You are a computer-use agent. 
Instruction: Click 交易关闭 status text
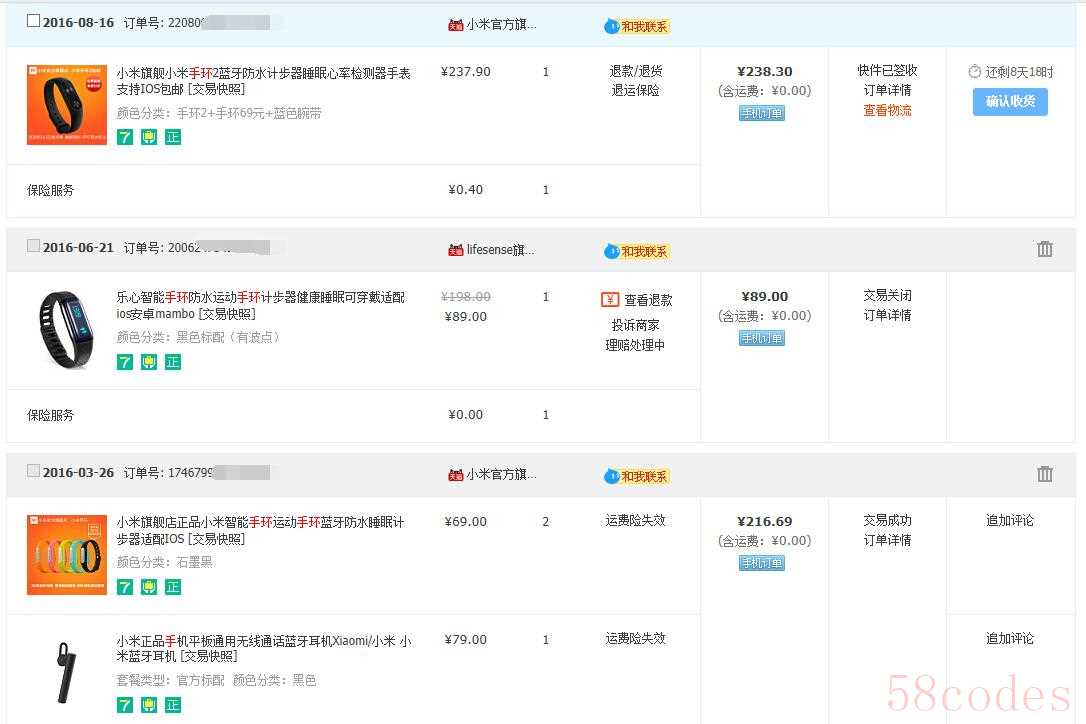click(887, 296)
